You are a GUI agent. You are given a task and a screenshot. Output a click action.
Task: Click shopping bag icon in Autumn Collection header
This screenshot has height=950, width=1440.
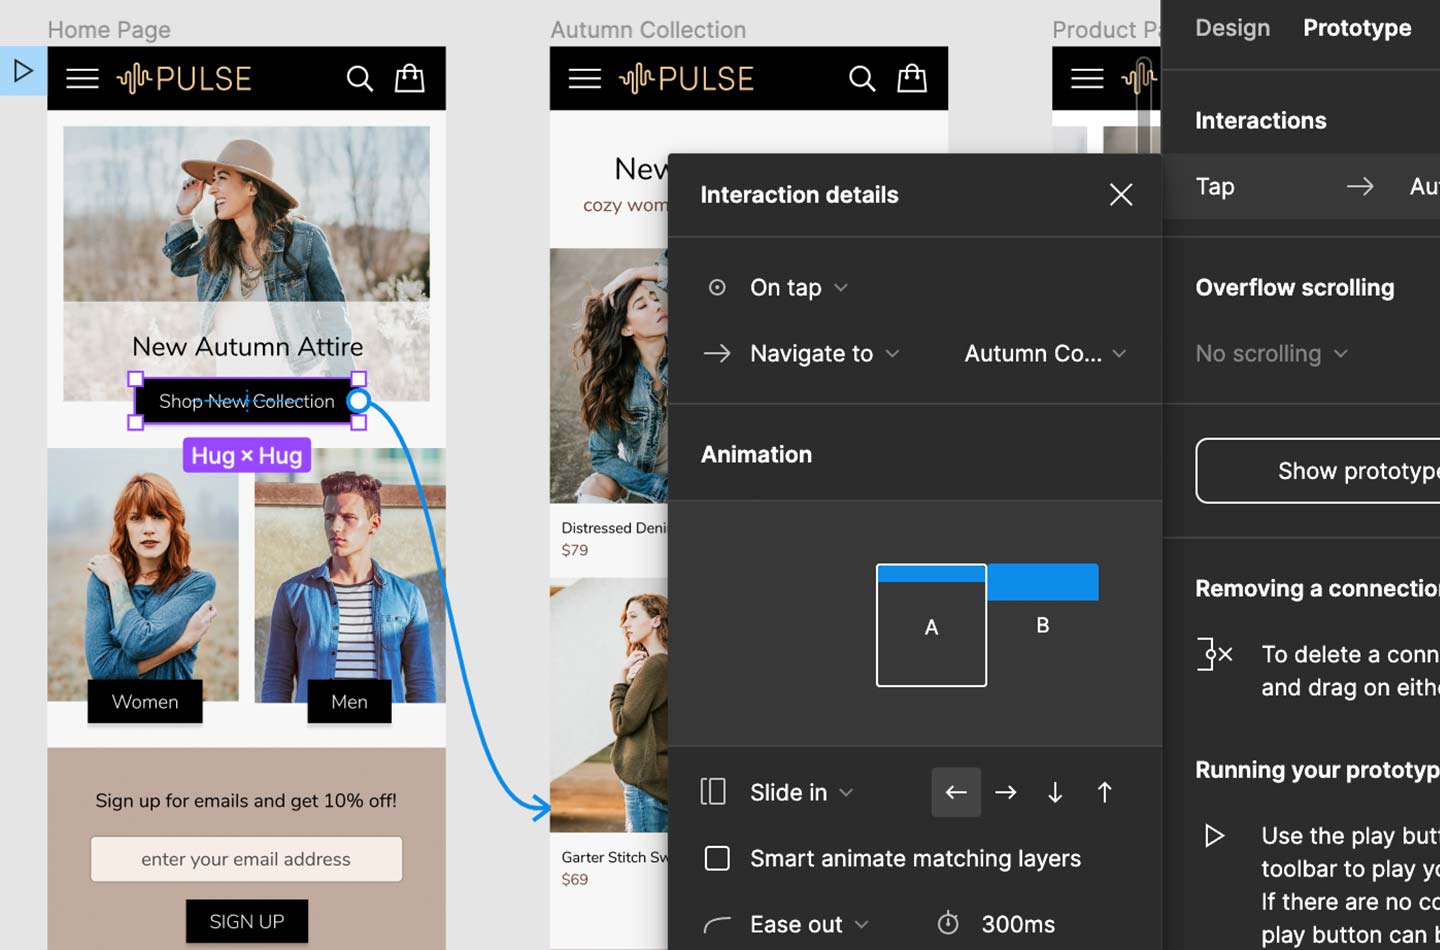911,78
